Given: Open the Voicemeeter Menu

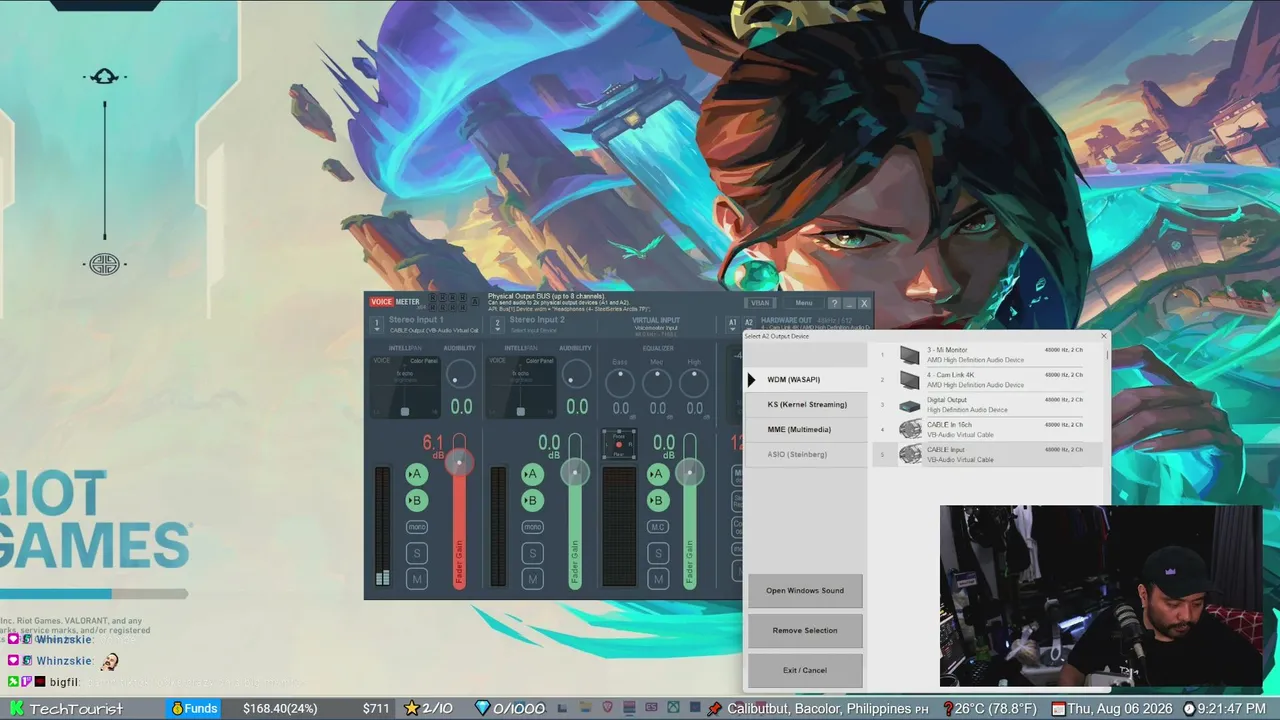Looking at the screenshot, I should pos(803,303).
